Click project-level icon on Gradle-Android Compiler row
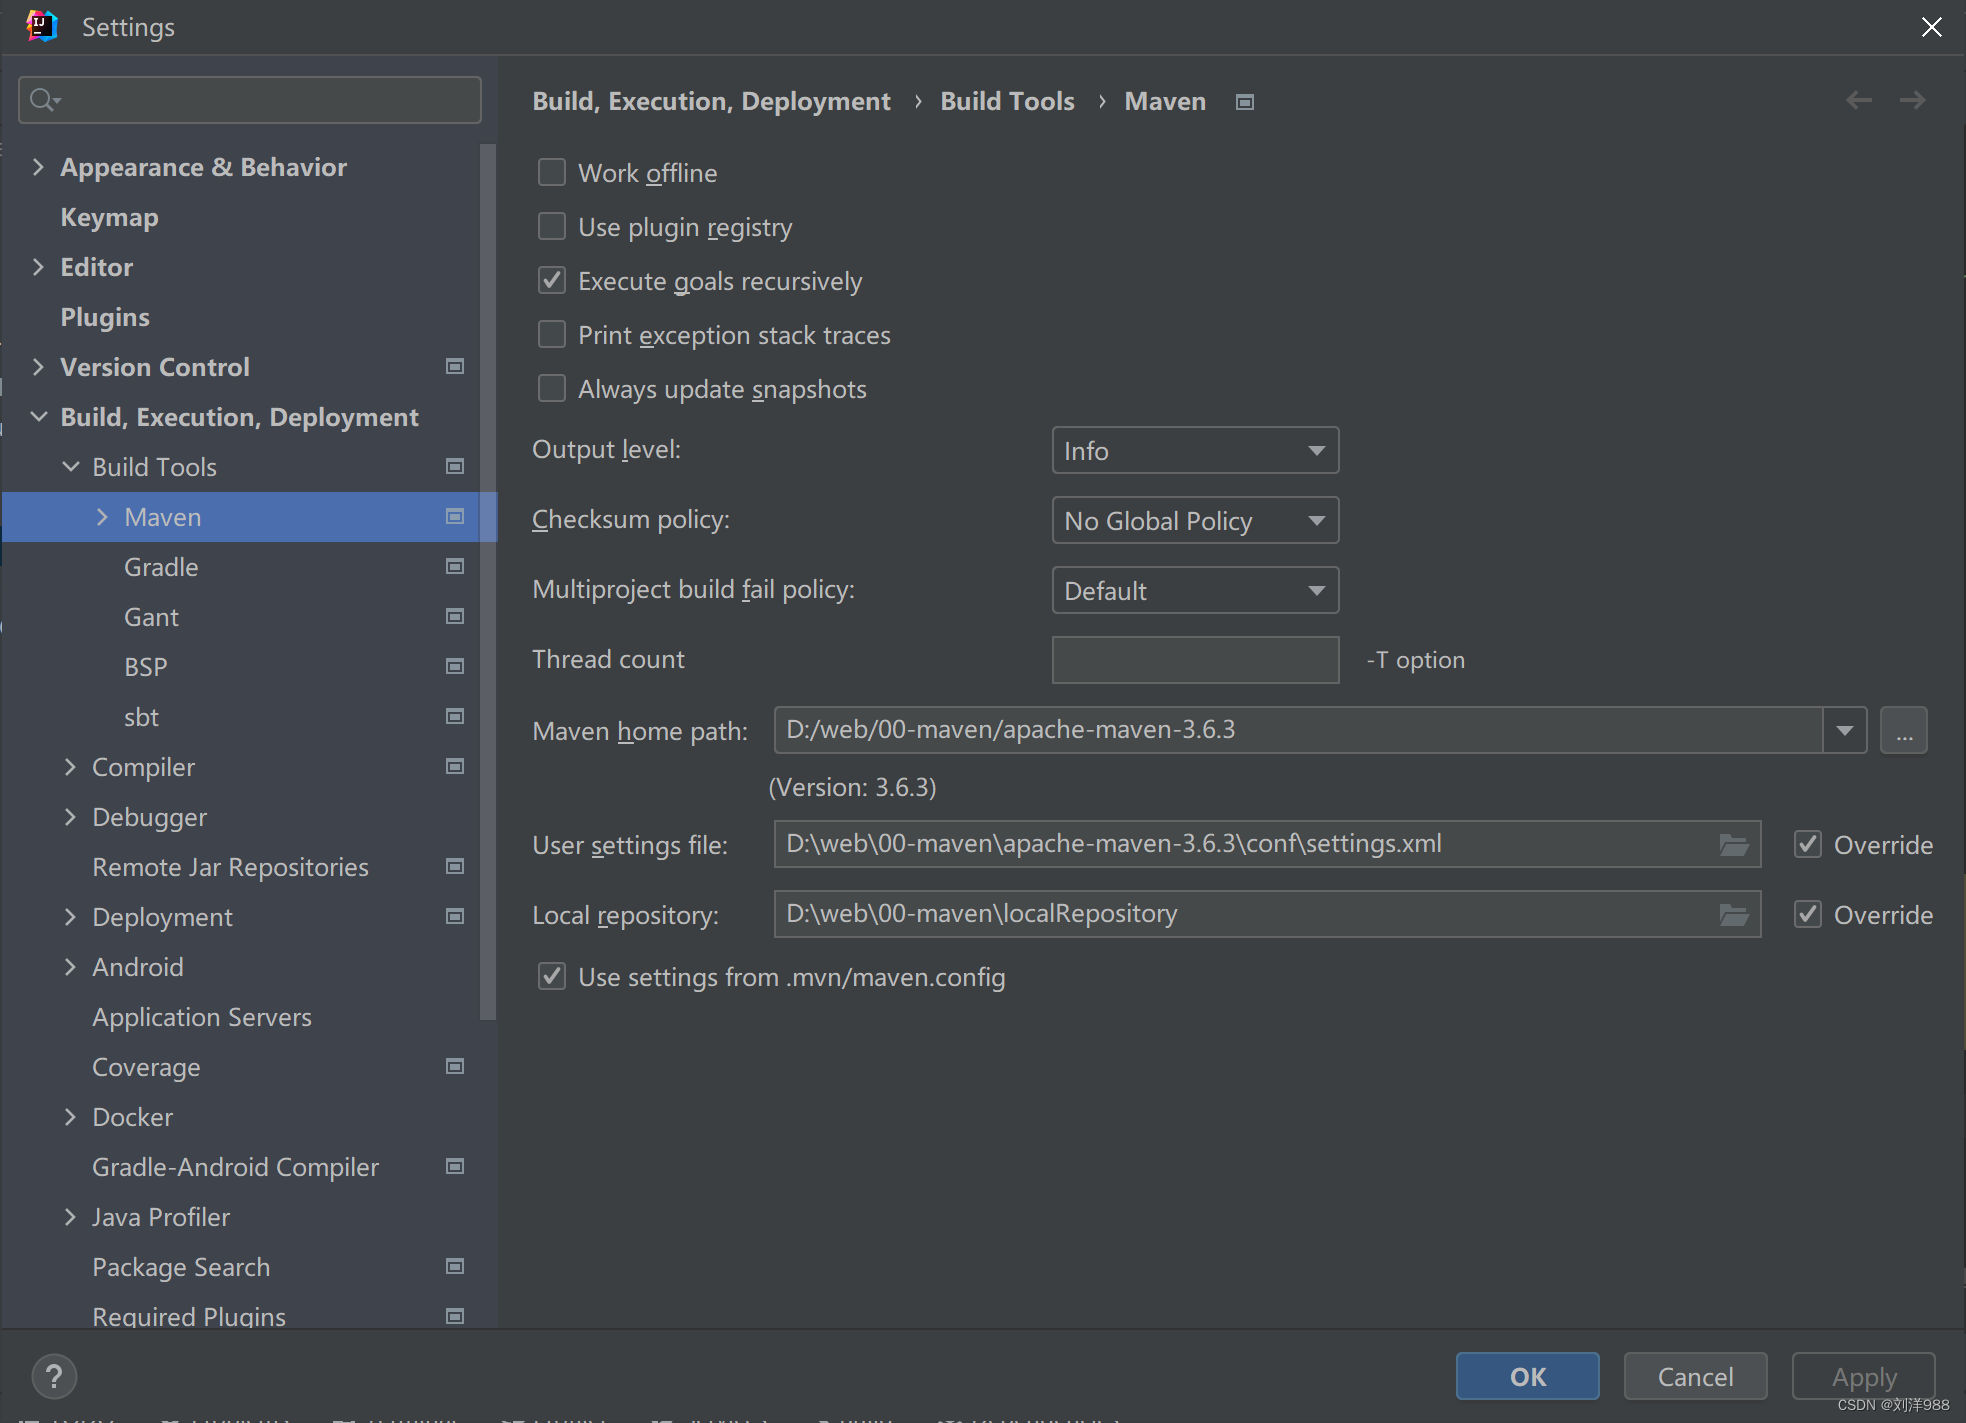 click(x=455, y=1167)
